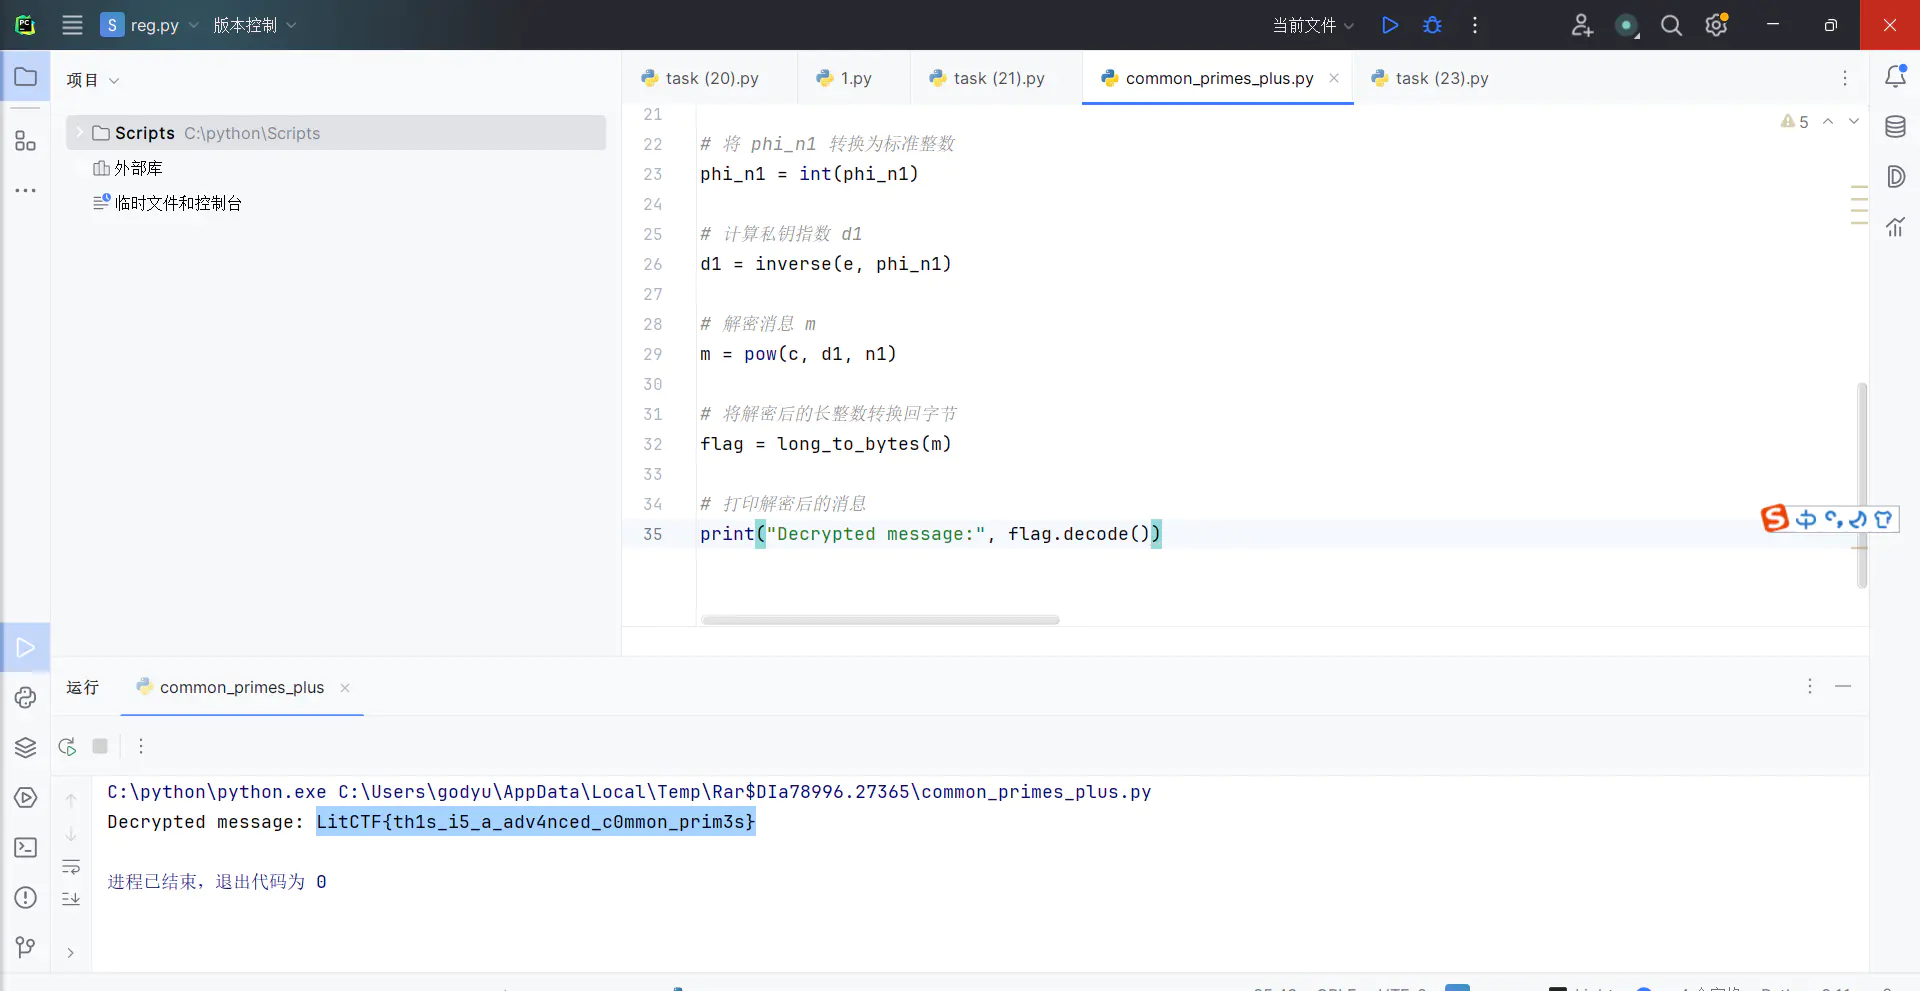Close the common_primes_plus run tab
The height and width of the screenshot is (991, 1920).
345,688
